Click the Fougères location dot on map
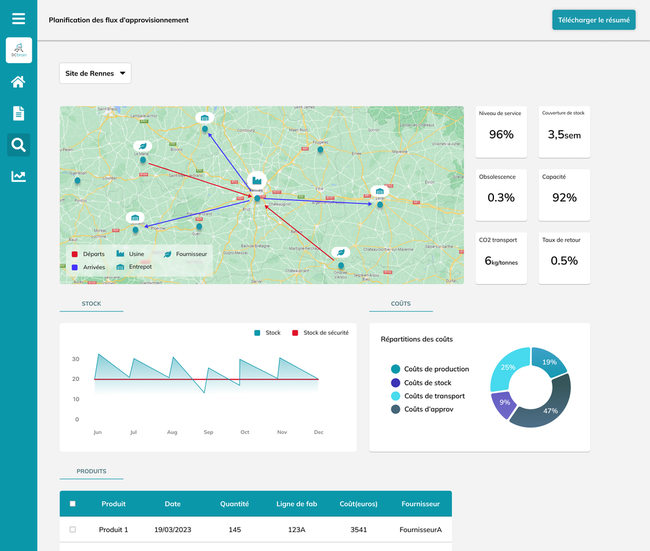 click(x=320, y=150)
